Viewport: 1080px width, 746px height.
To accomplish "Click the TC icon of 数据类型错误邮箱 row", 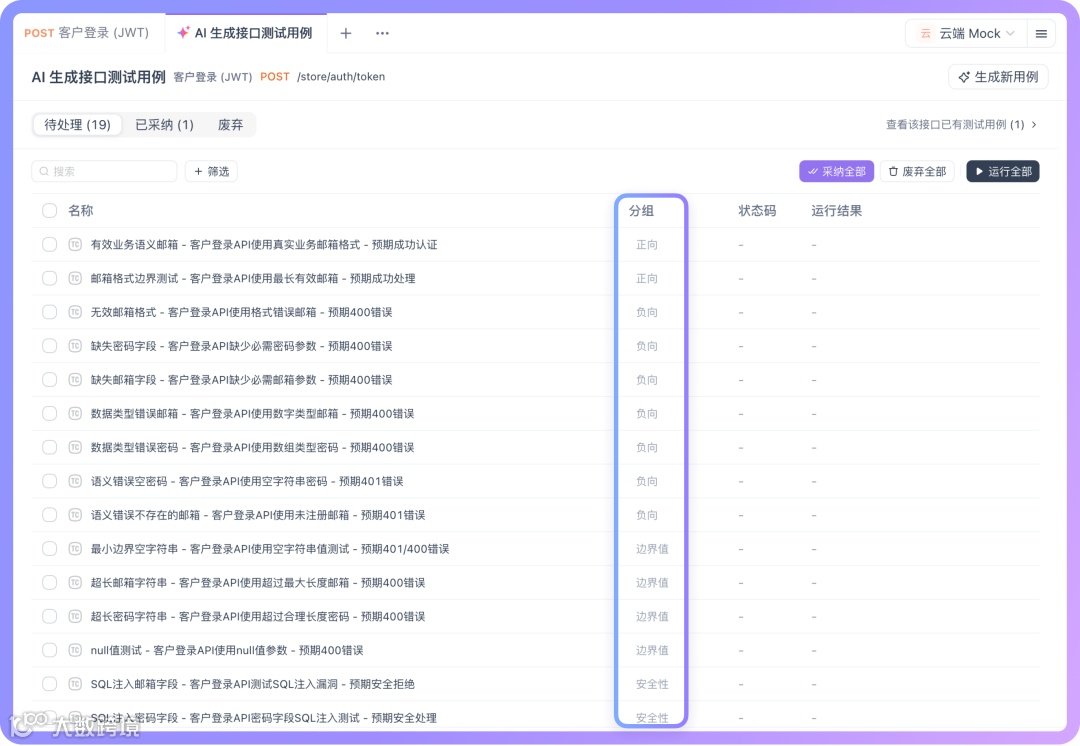I will (75, 413).
